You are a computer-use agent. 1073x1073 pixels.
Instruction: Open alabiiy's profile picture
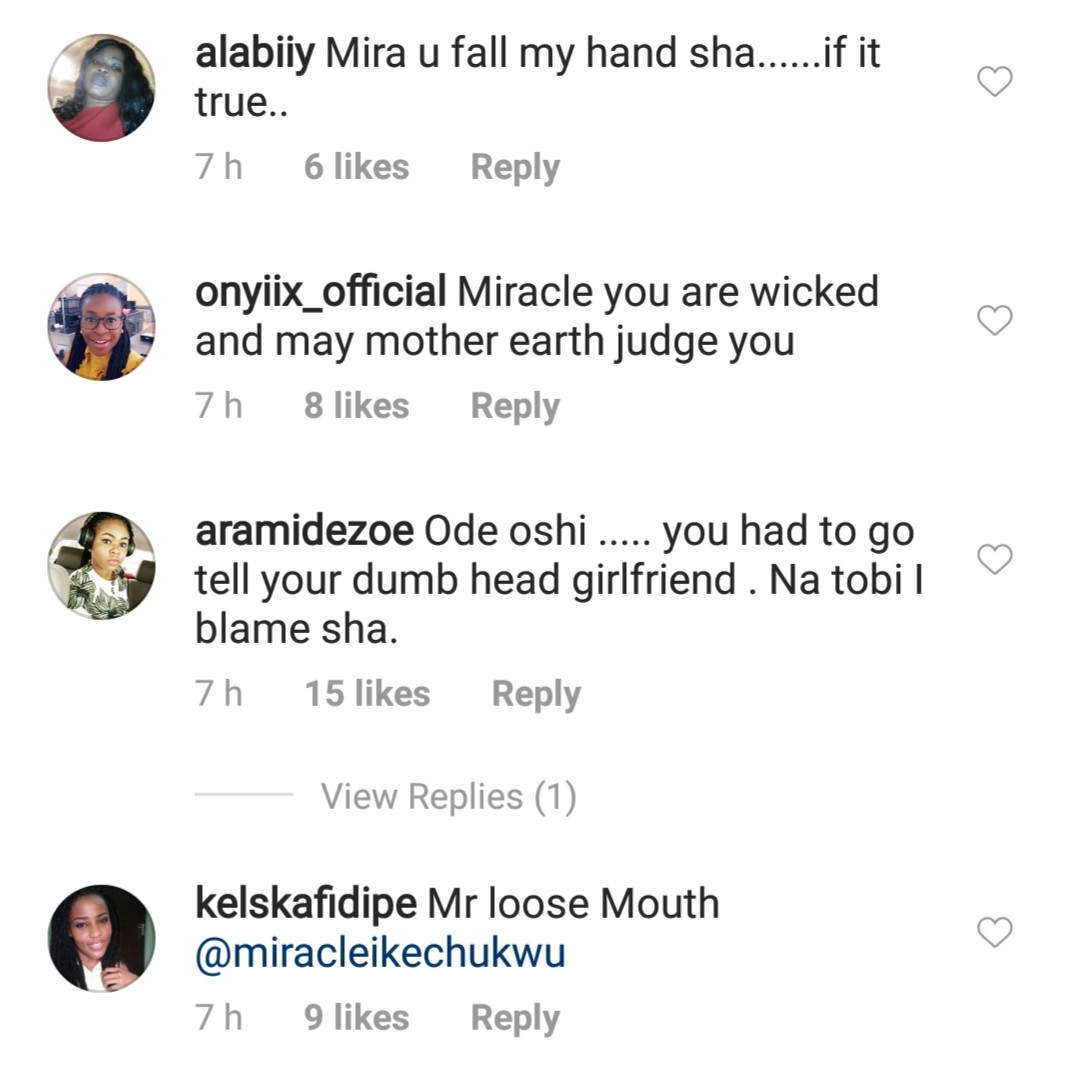tap(101, 88)
